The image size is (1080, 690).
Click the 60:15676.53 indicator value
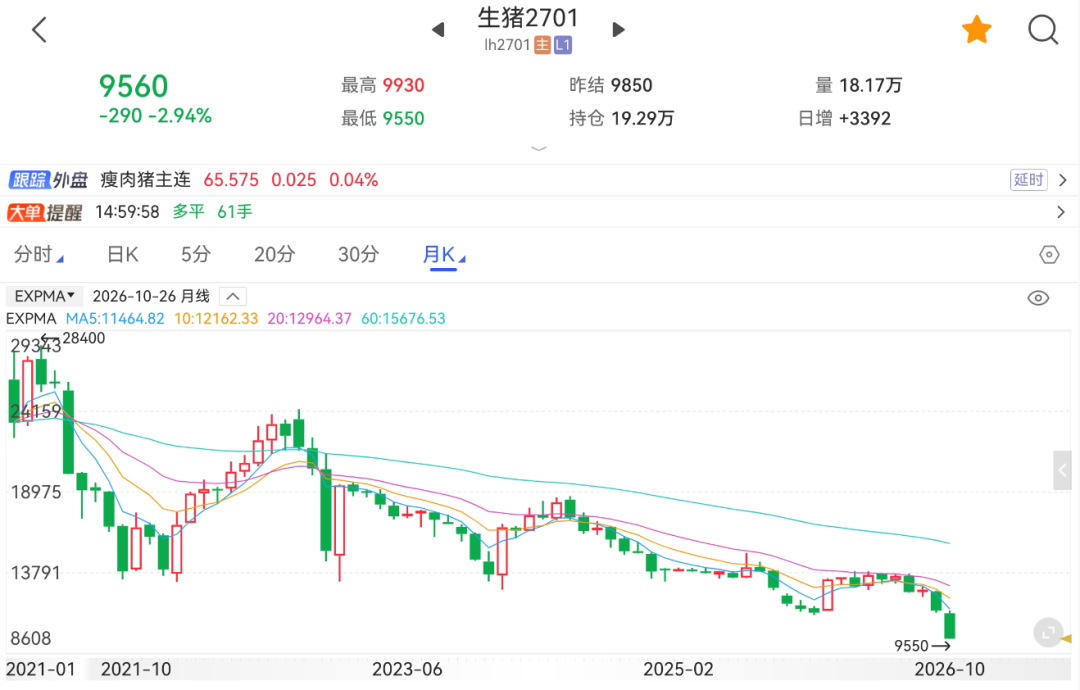click(404, 319)
